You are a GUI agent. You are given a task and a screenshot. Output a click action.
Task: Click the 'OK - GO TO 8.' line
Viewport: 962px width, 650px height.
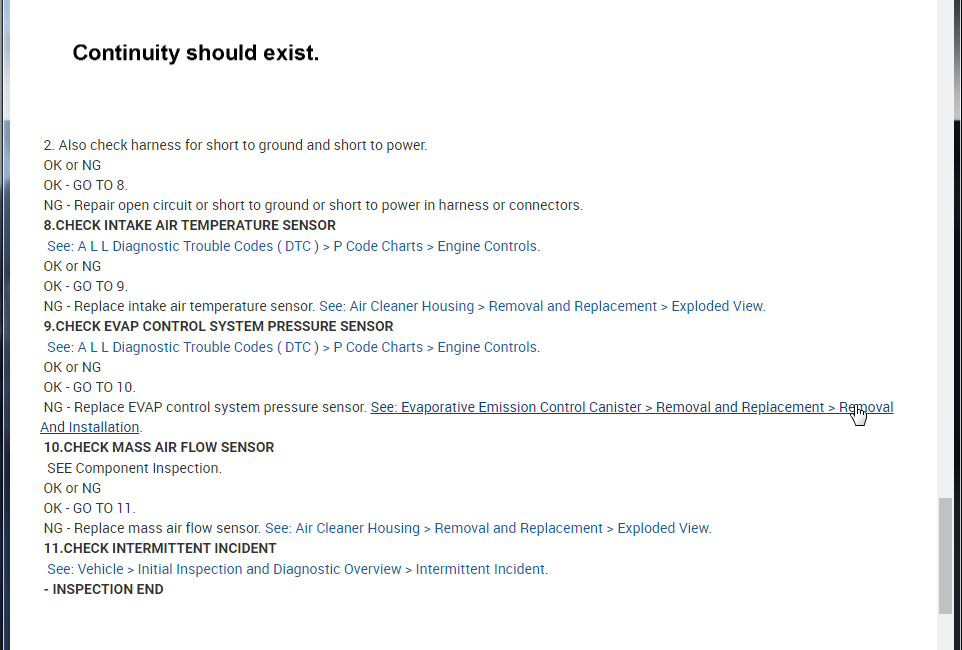click(x=85, y=185)
